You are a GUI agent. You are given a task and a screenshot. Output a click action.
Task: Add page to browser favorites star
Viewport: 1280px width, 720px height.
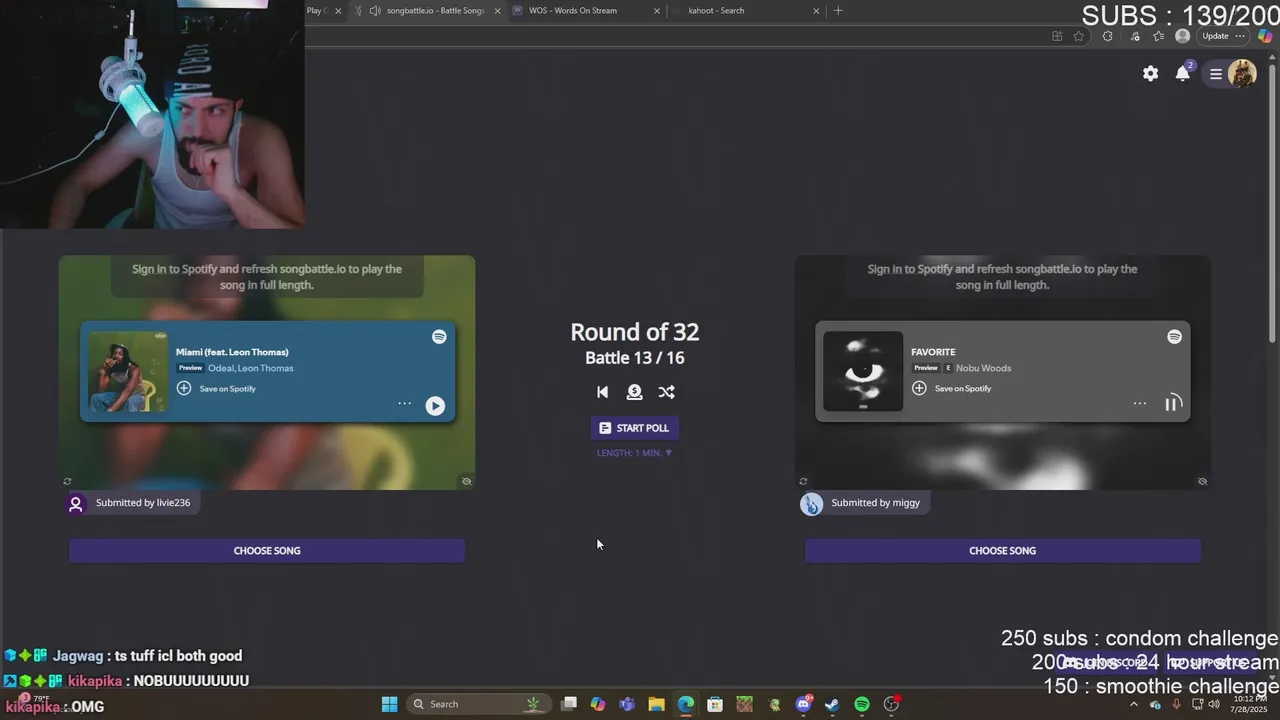(1079, 36)
